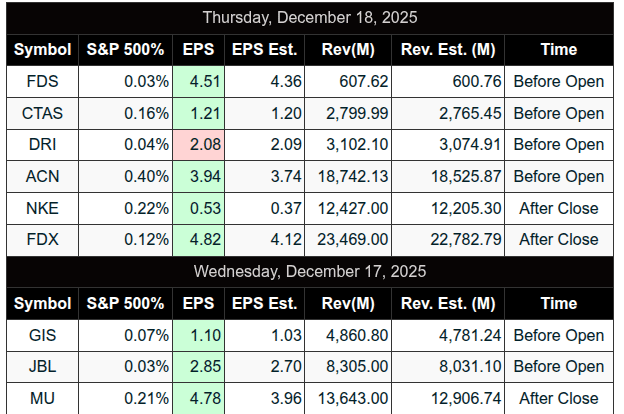Click the JBL symbol link
The width and height of the screenshot is (624, 414).
[x=42, y=367]
